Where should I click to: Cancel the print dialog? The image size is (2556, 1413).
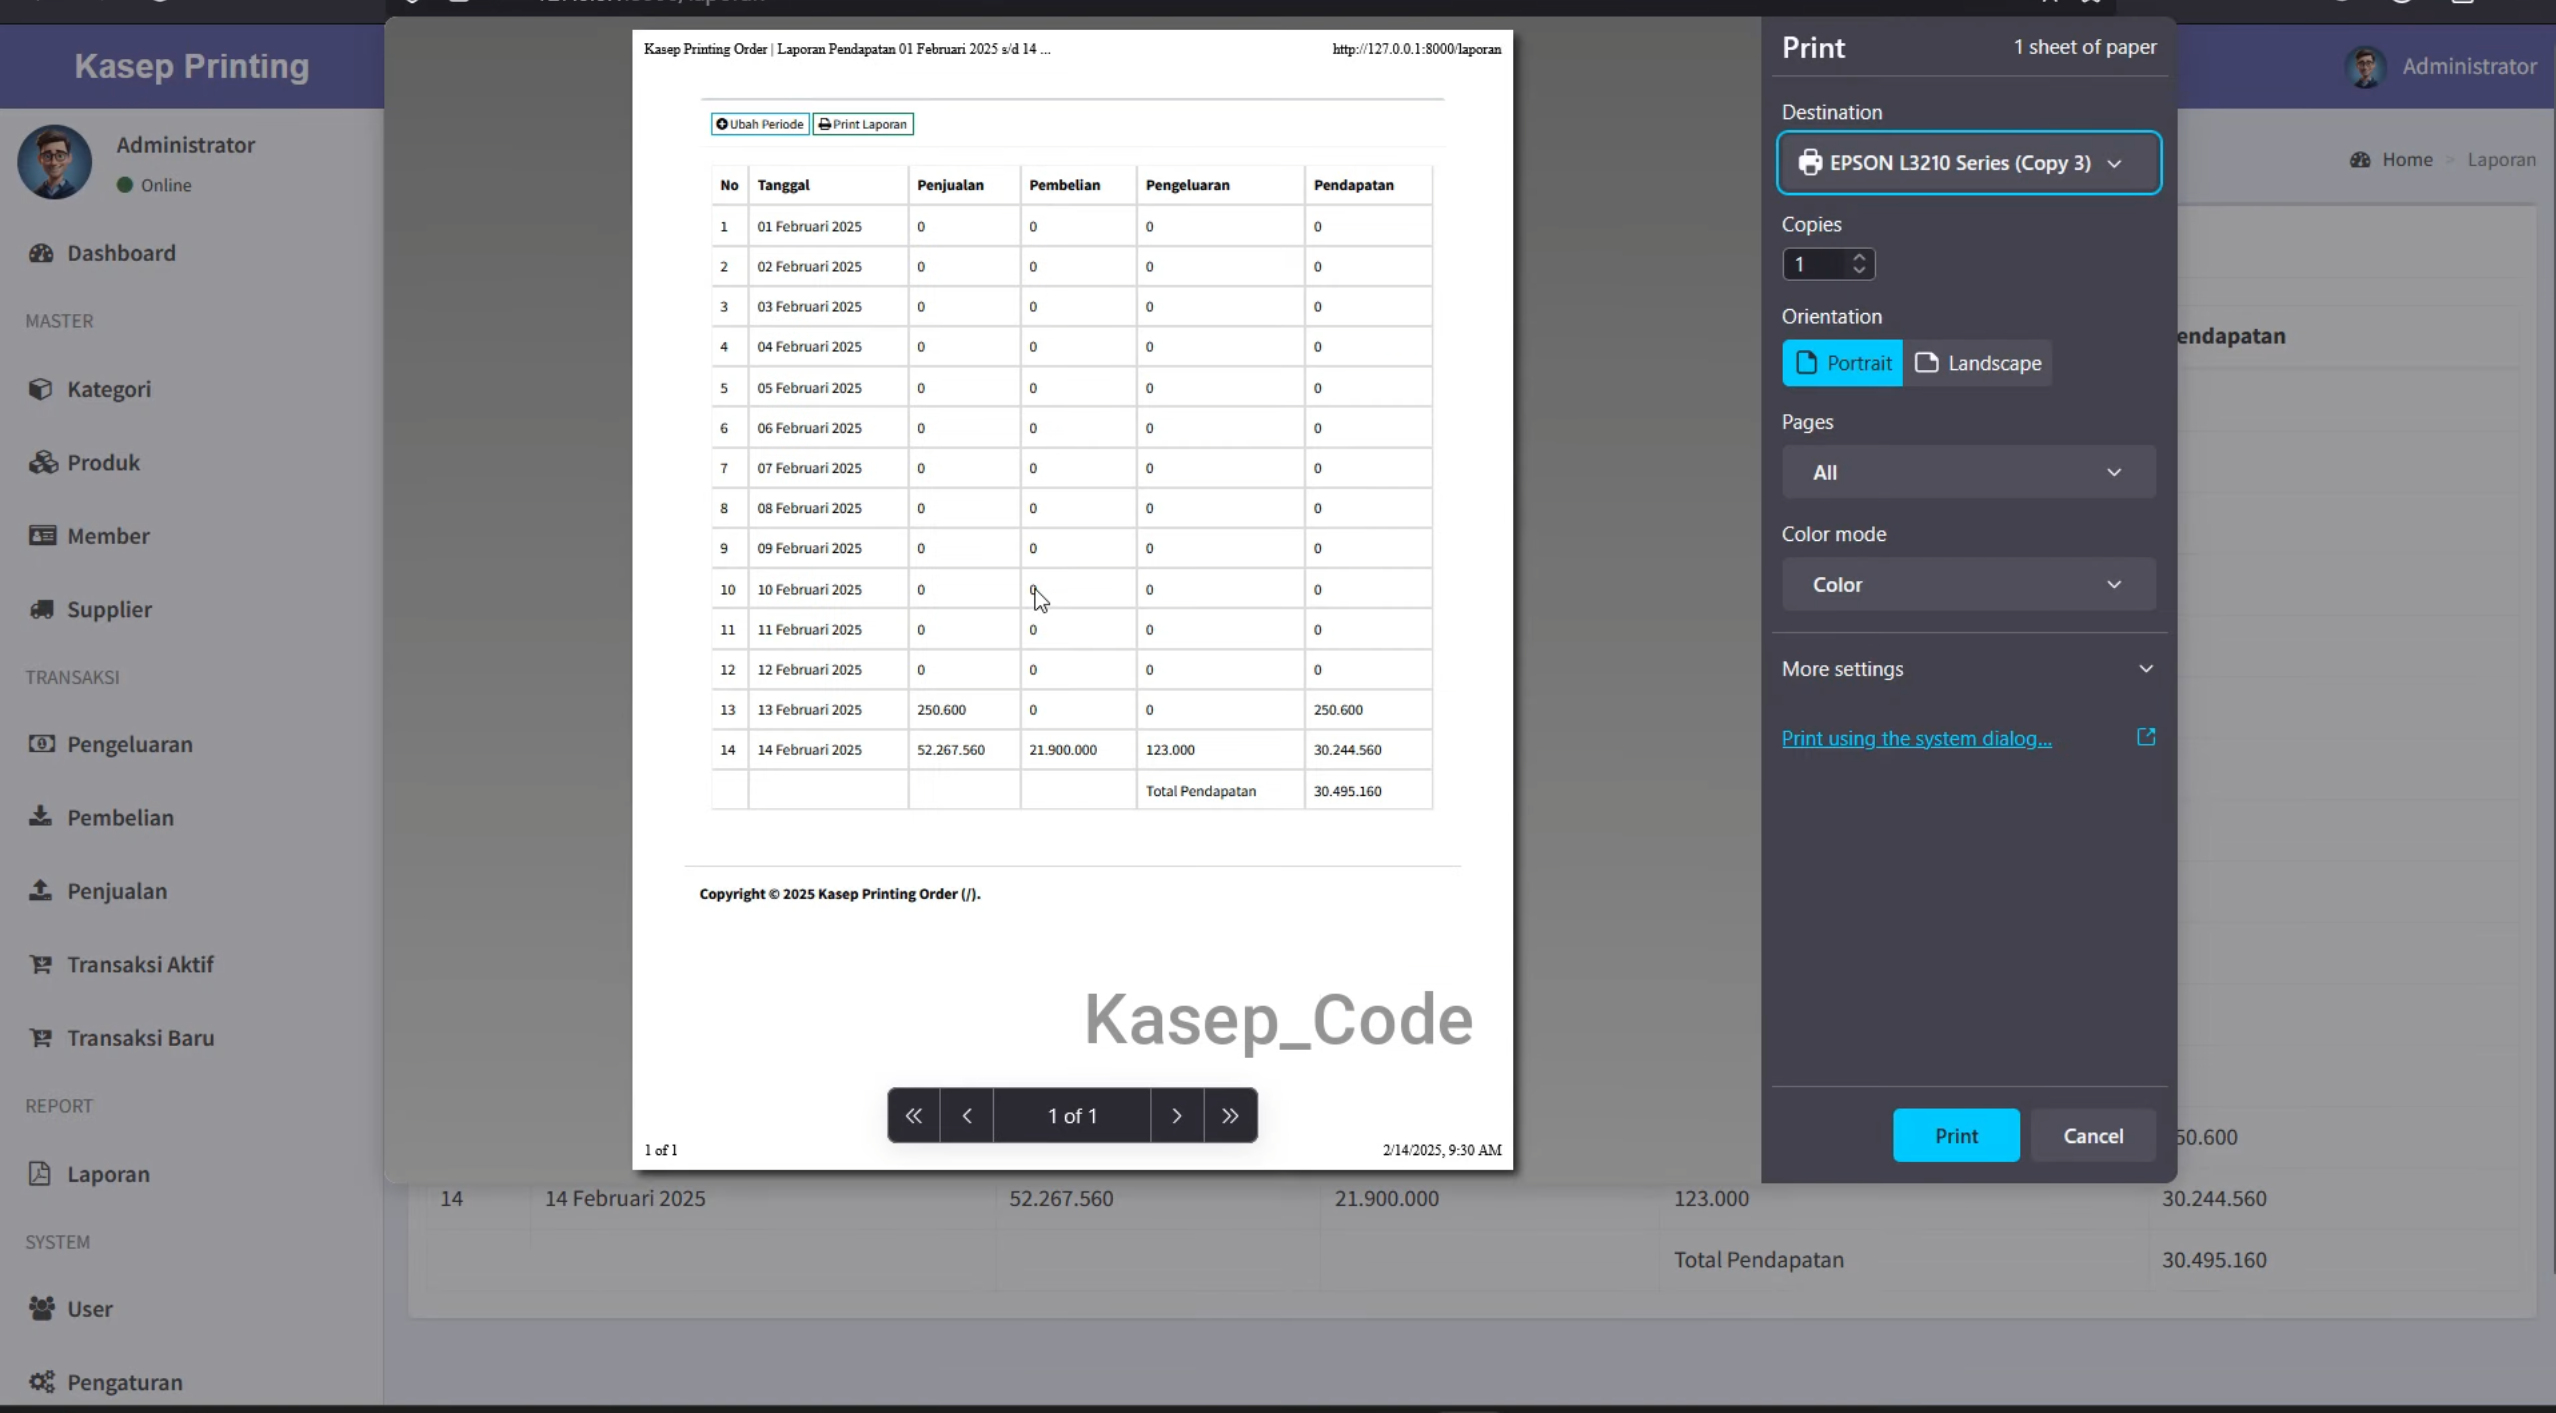click(x=2093, y=1135)
